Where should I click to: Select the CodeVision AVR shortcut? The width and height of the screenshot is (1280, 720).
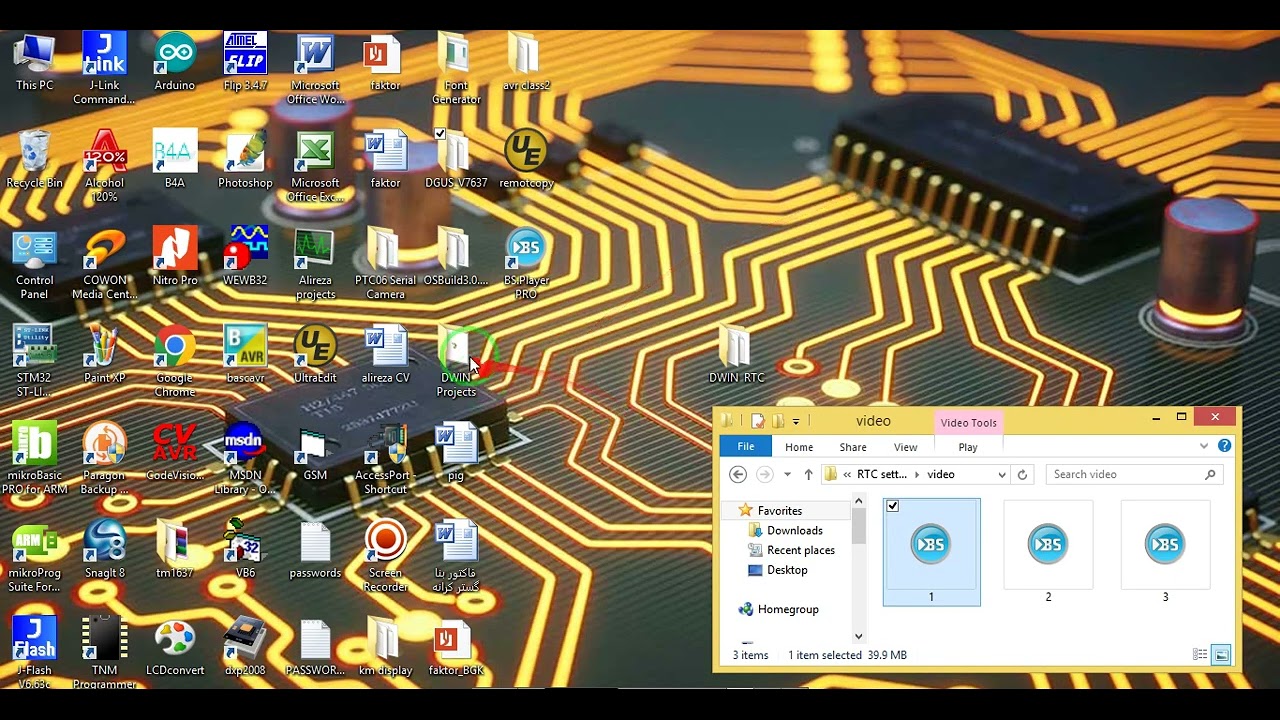pos(175,453)
